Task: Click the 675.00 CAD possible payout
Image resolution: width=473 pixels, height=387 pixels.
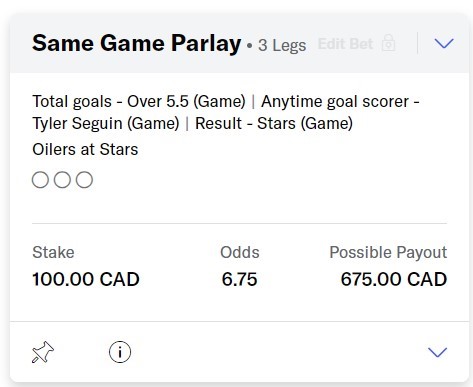Action: (x=394, y=279)
